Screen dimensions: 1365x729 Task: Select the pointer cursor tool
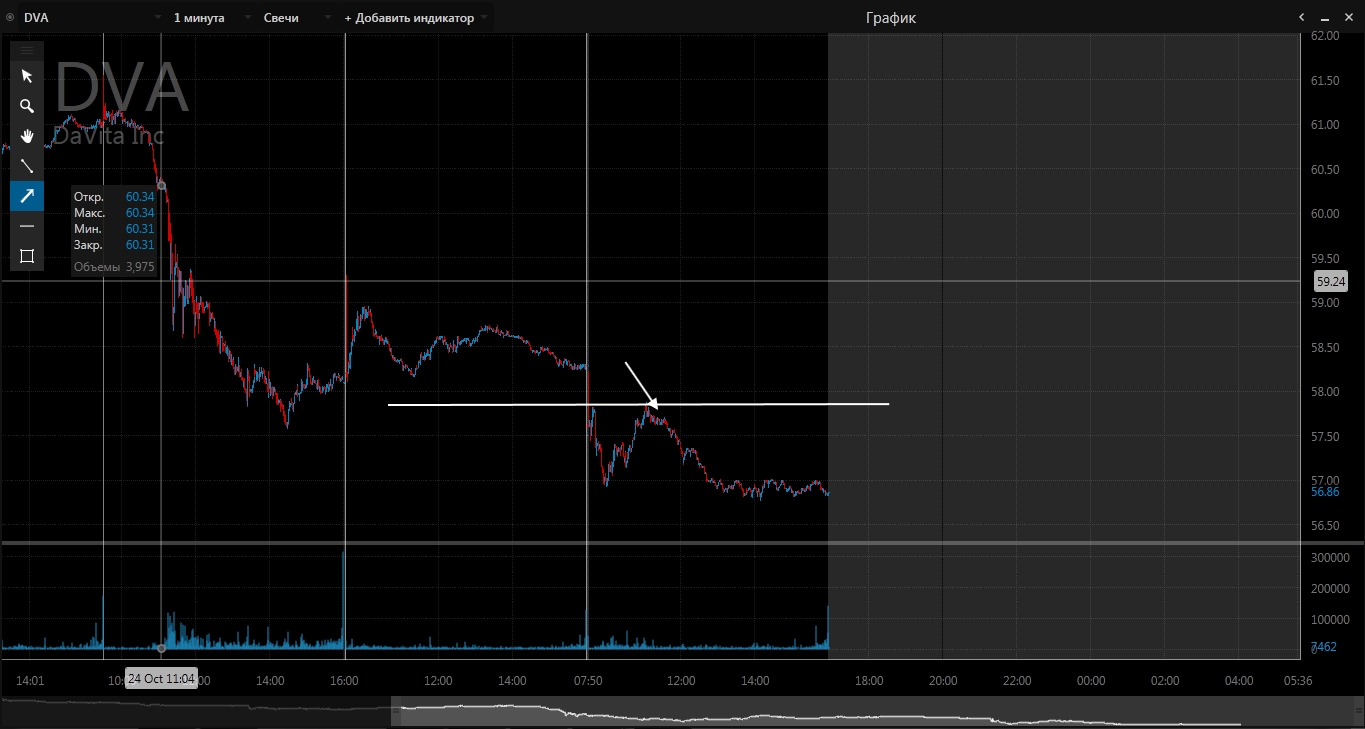point(27,76)
